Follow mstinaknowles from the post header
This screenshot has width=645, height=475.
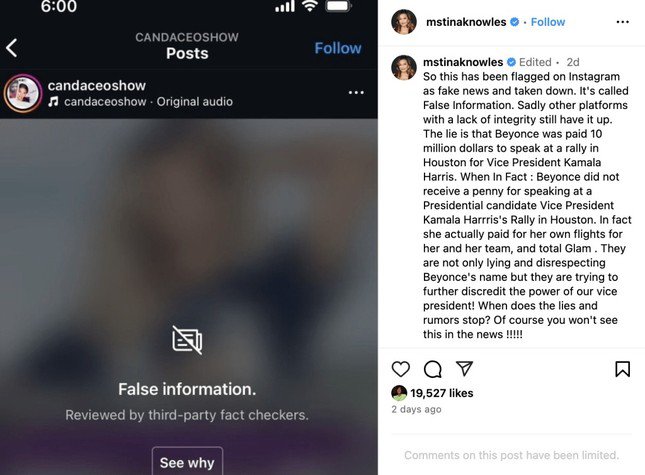click(x=548, y=22)
